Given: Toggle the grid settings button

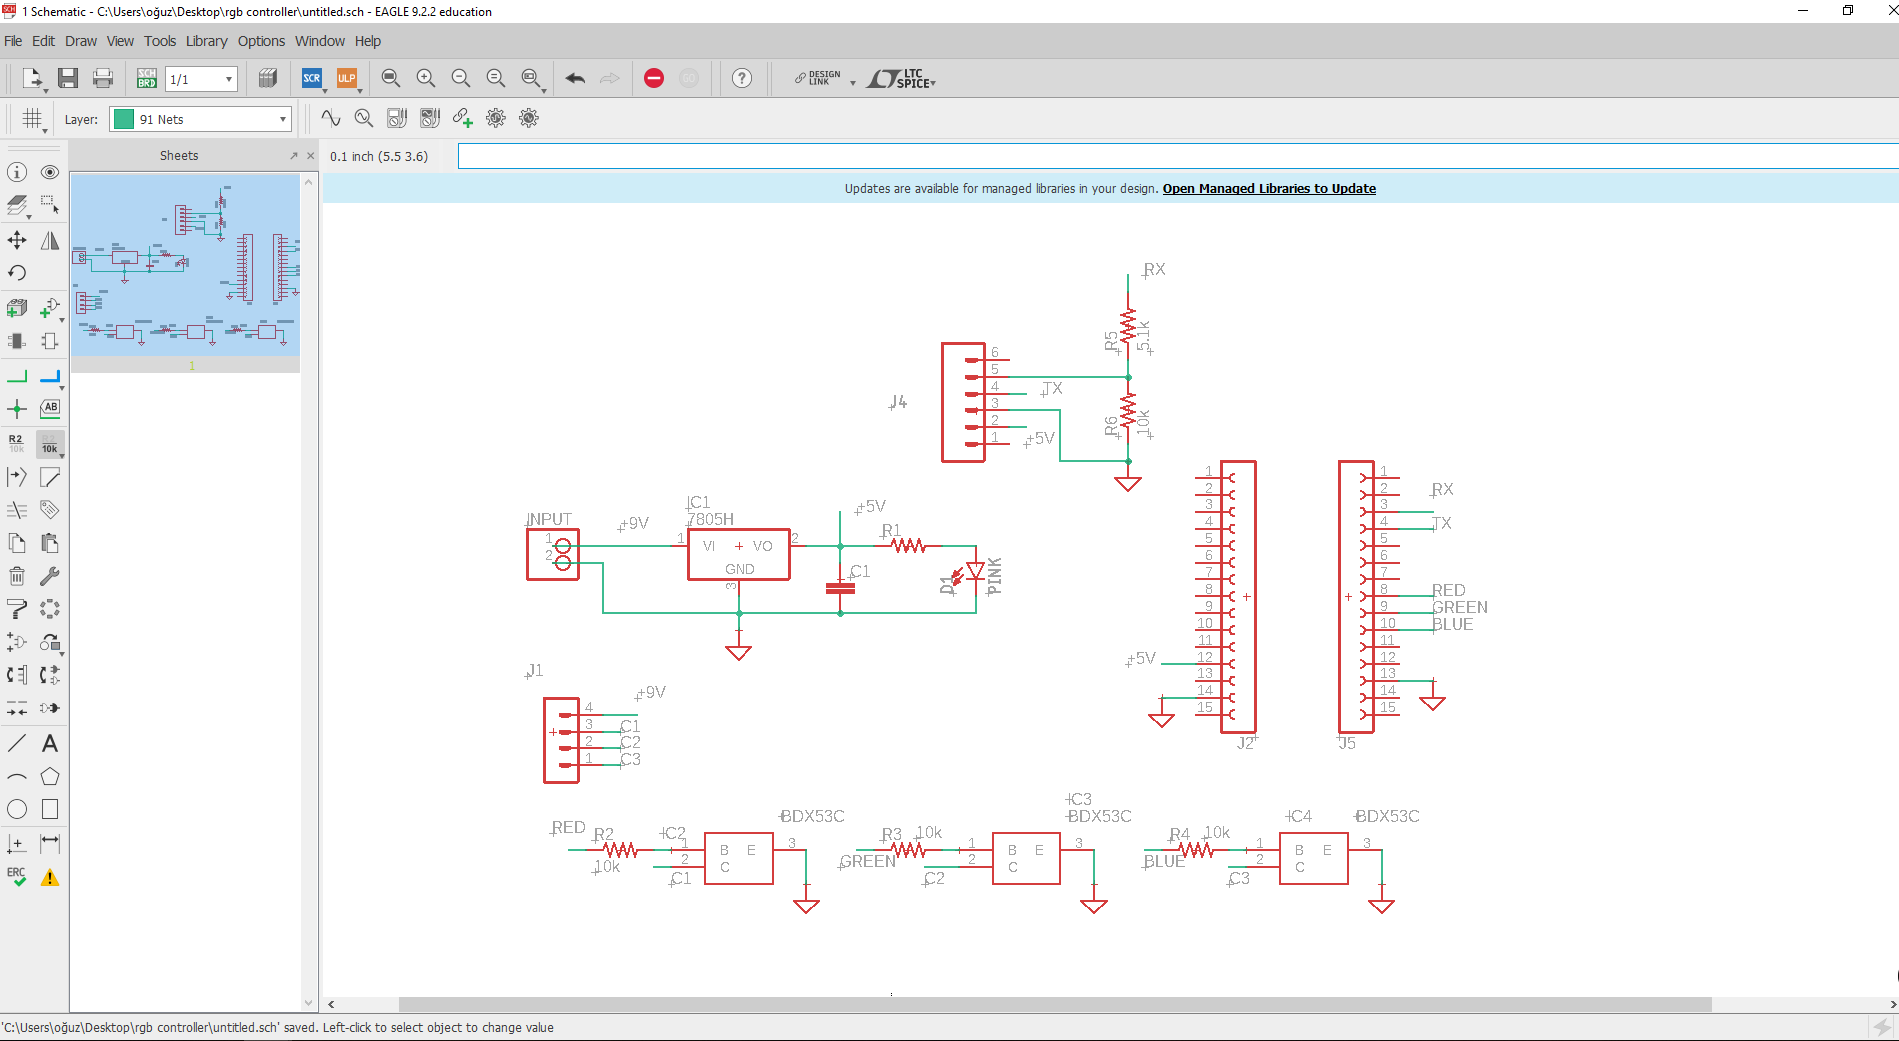Looking at the screenshot, I should click(32, 119).
